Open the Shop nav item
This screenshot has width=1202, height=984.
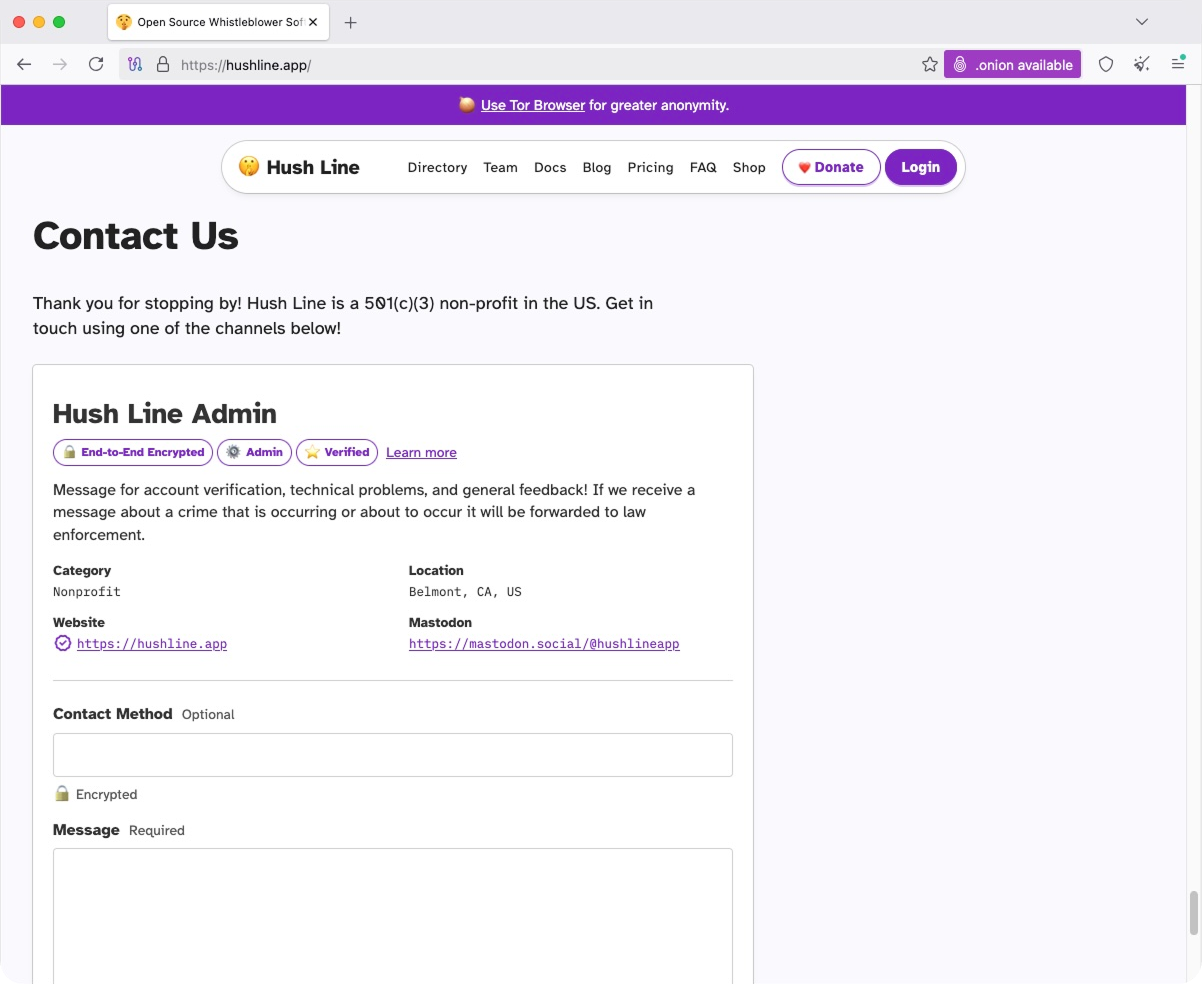click(x=749, y=167)
